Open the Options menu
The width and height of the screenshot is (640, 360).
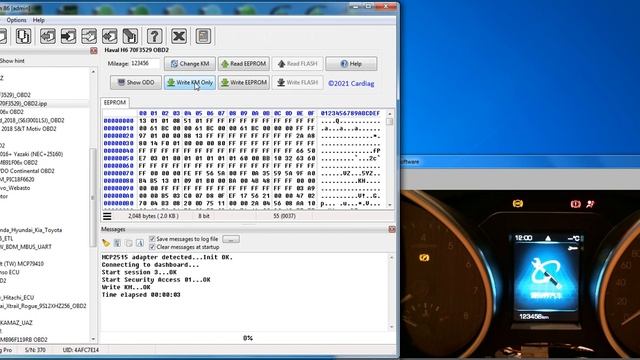coord(16,20)
